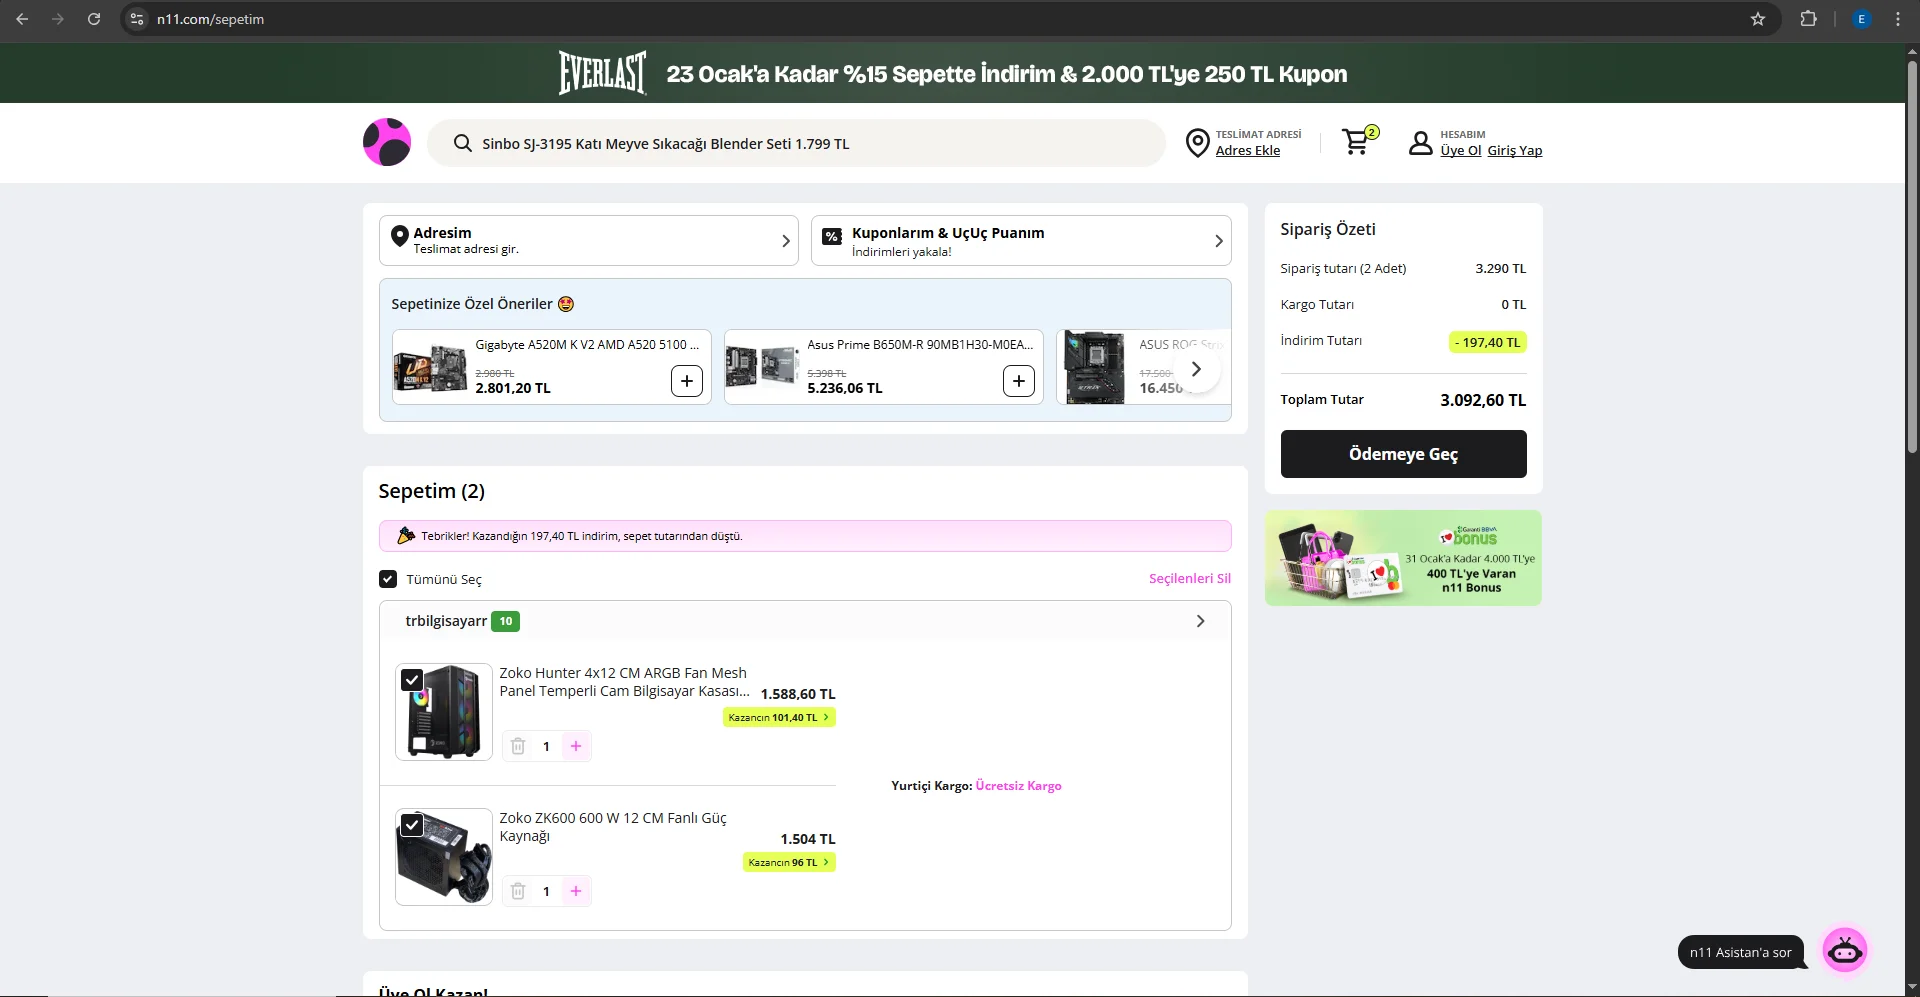Open browser extensions puzzle icon
The image size is (1920, 997).
coord(1808,19)
